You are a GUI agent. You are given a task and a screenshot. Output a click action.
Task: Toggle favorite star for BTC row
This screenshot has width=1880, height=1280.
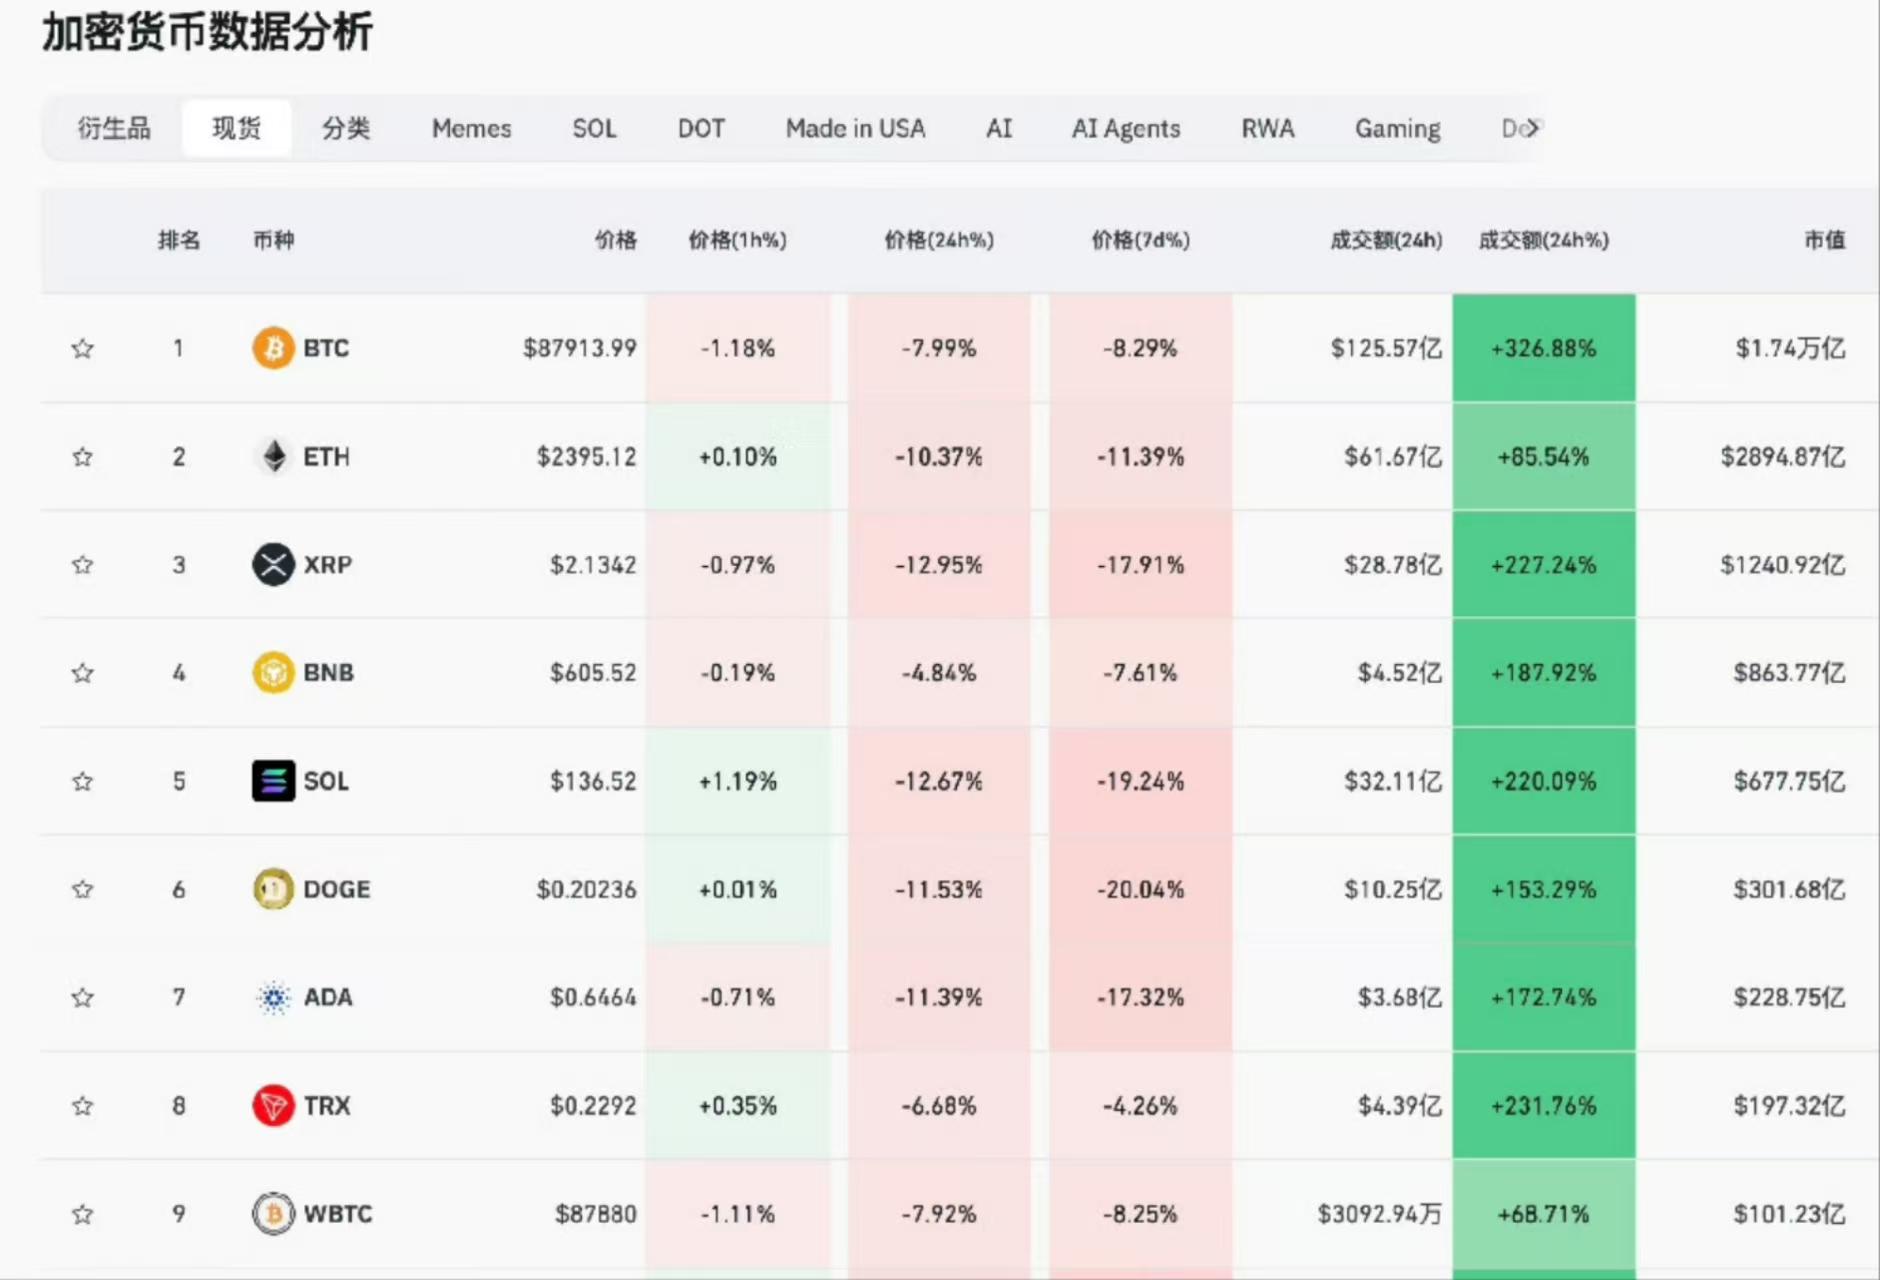point(83,348)
